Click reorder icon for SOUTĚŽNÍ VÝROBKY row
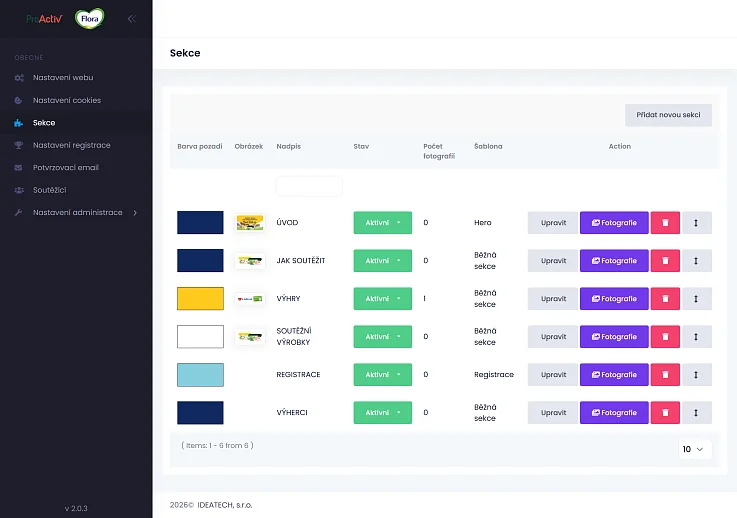 [x=696, y=337]
